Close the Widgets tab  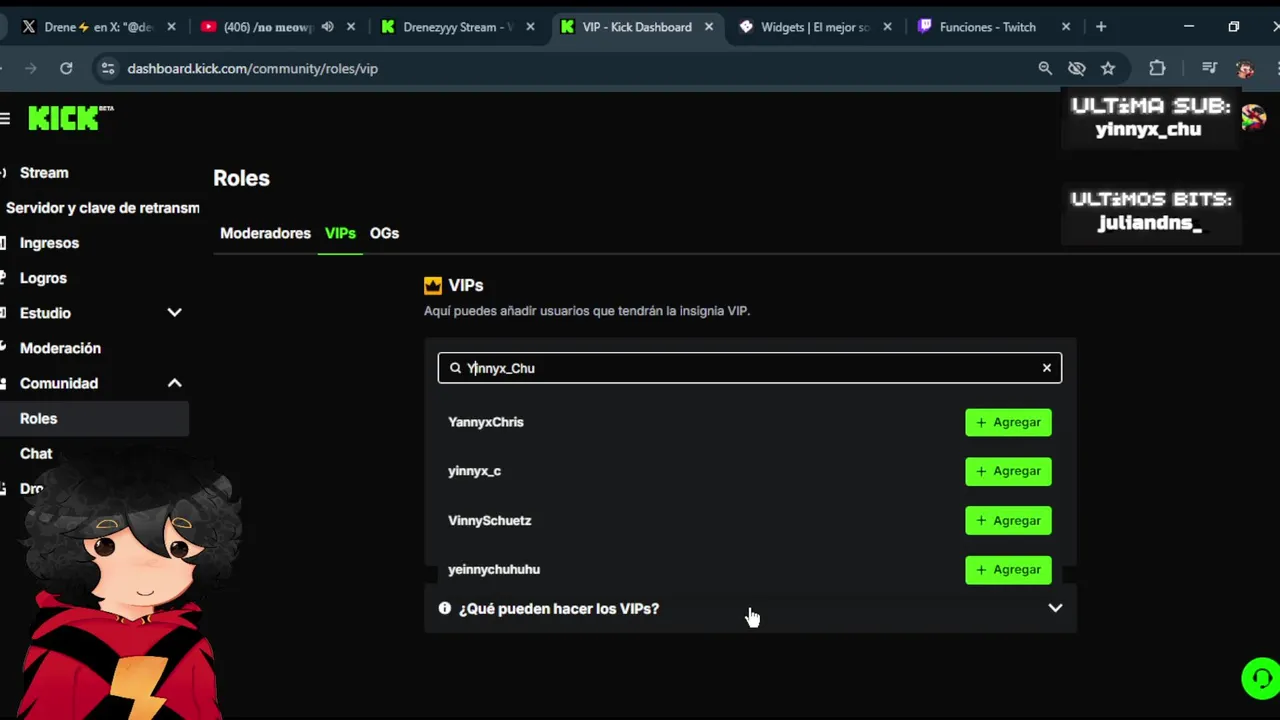click(x=887, y=27)
